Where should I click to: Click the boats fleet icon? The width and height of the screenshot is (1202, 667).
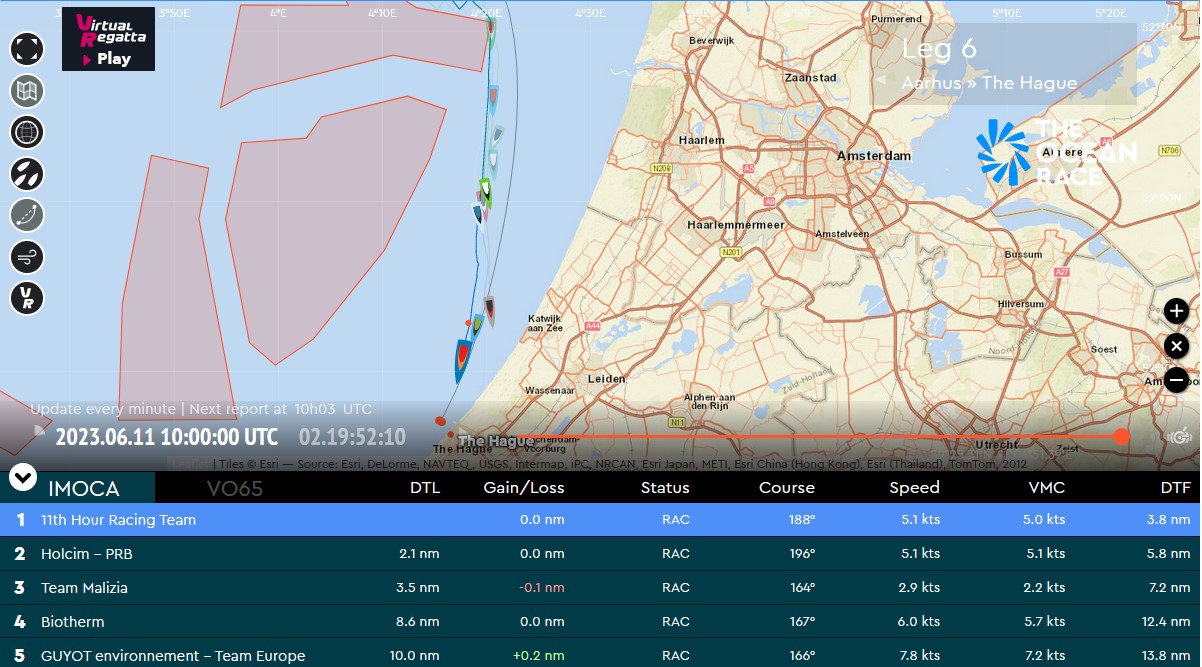pyautogui.click(x=27, y=174)
